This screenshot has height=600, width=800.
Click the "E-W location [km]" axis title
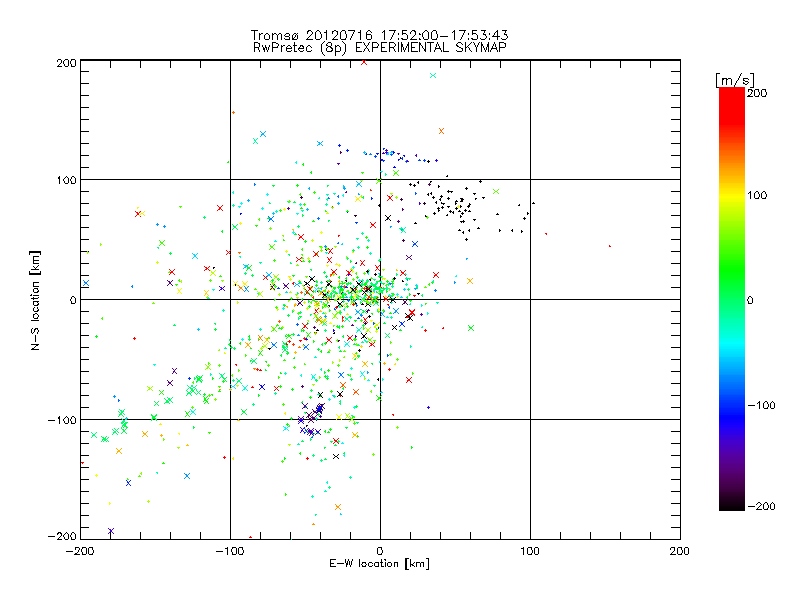pos(379,564)
